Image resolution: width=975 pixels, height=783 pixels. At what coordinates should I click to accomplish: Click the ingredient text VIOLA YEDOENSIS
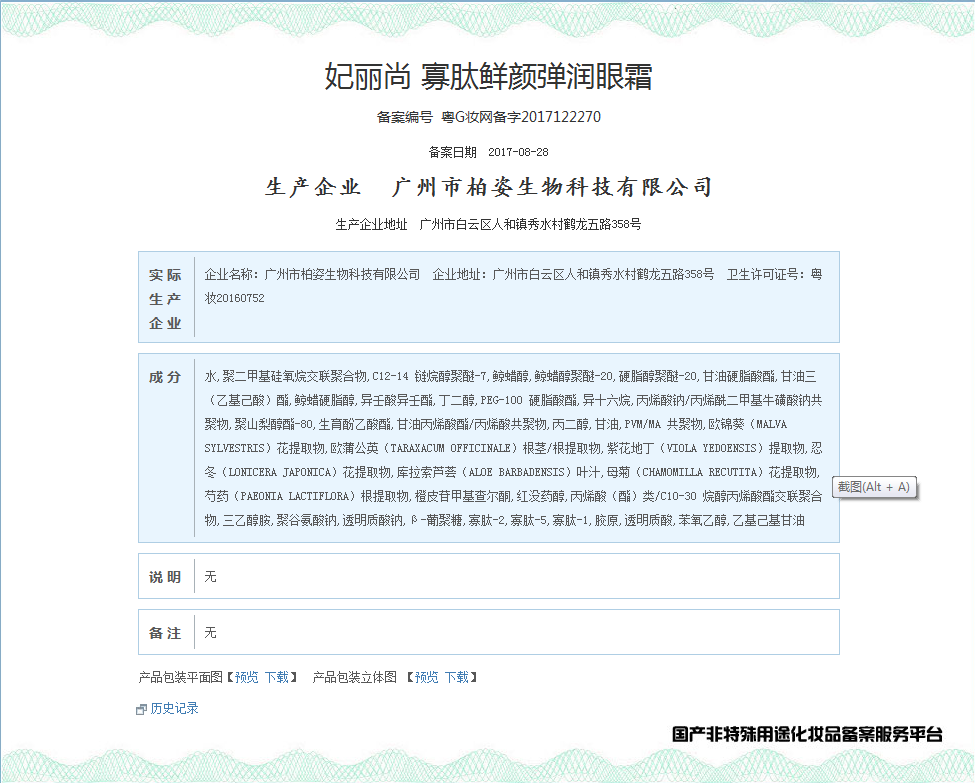click(711, 448)
